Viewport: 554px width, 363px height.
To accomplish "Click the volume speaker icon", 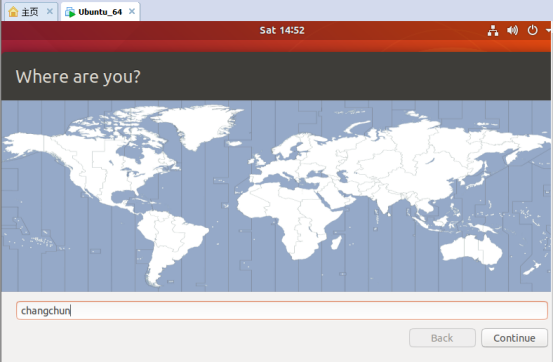I will (512, 30).
